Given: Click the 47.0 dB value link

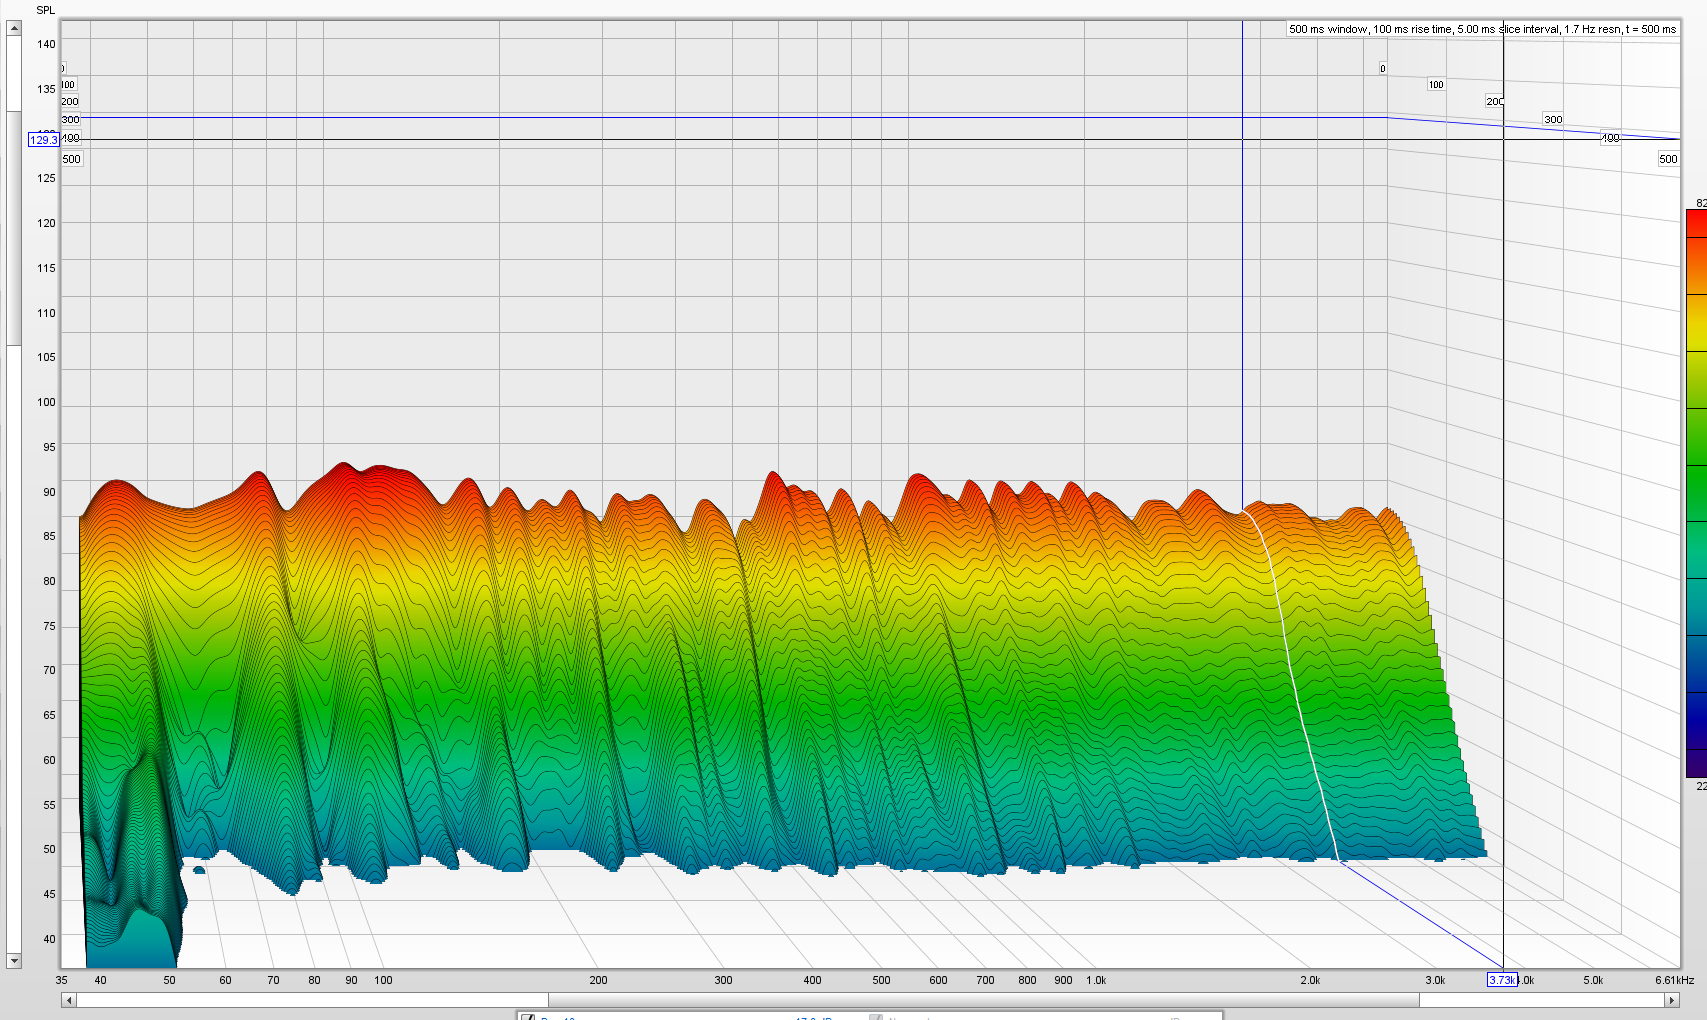Looking at the screenshot, I should coord(810,1017).
